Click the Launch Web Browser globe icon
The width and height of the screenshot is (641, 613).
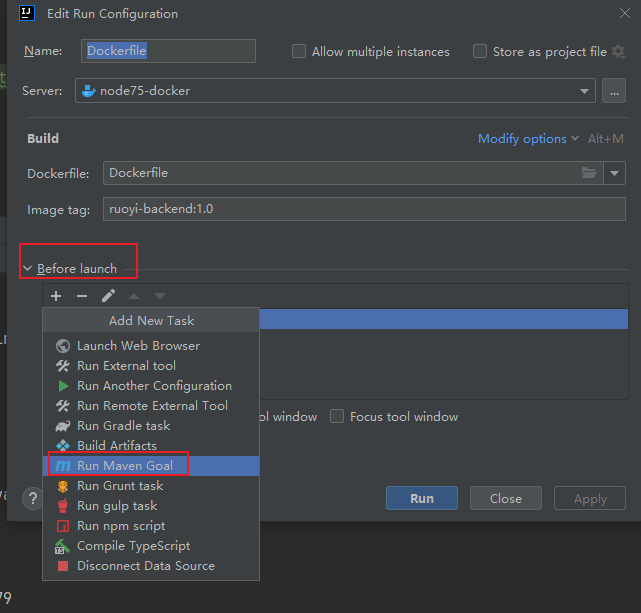(x=63, y=346)
